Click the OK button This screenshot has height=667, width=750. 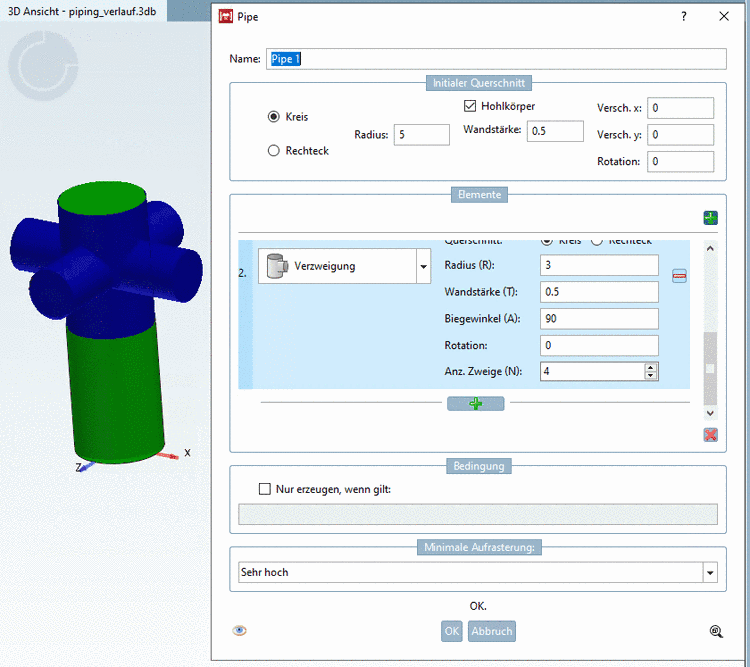[452, 631]
